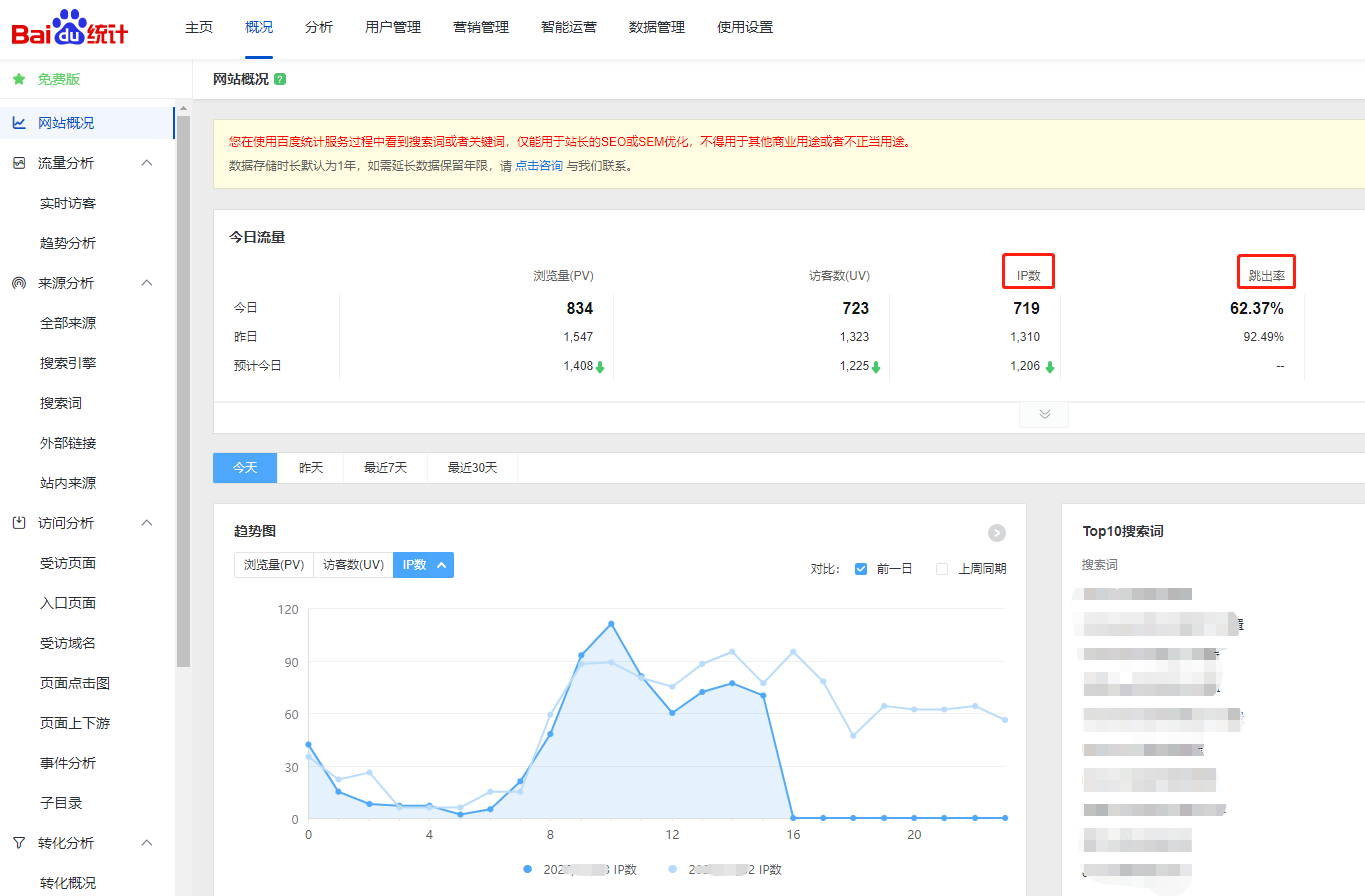Click green down arrow beside 1,408

[x=600, y=367]
